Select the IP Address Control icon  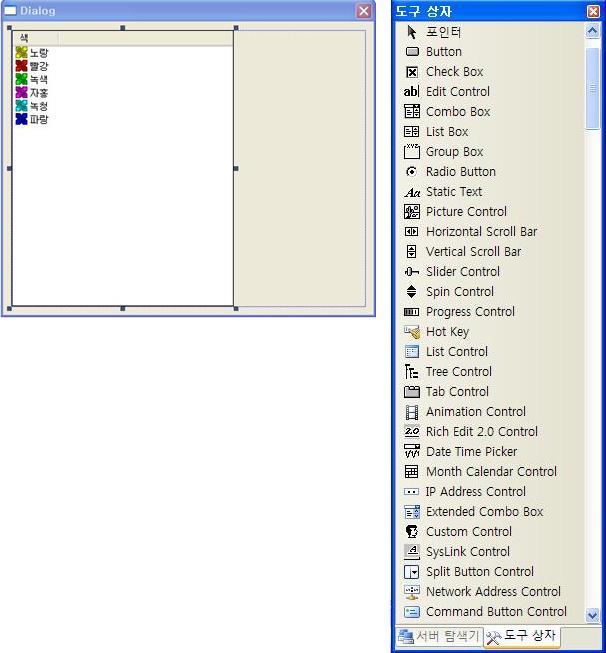pyautogui.click(x=411, y=491)
